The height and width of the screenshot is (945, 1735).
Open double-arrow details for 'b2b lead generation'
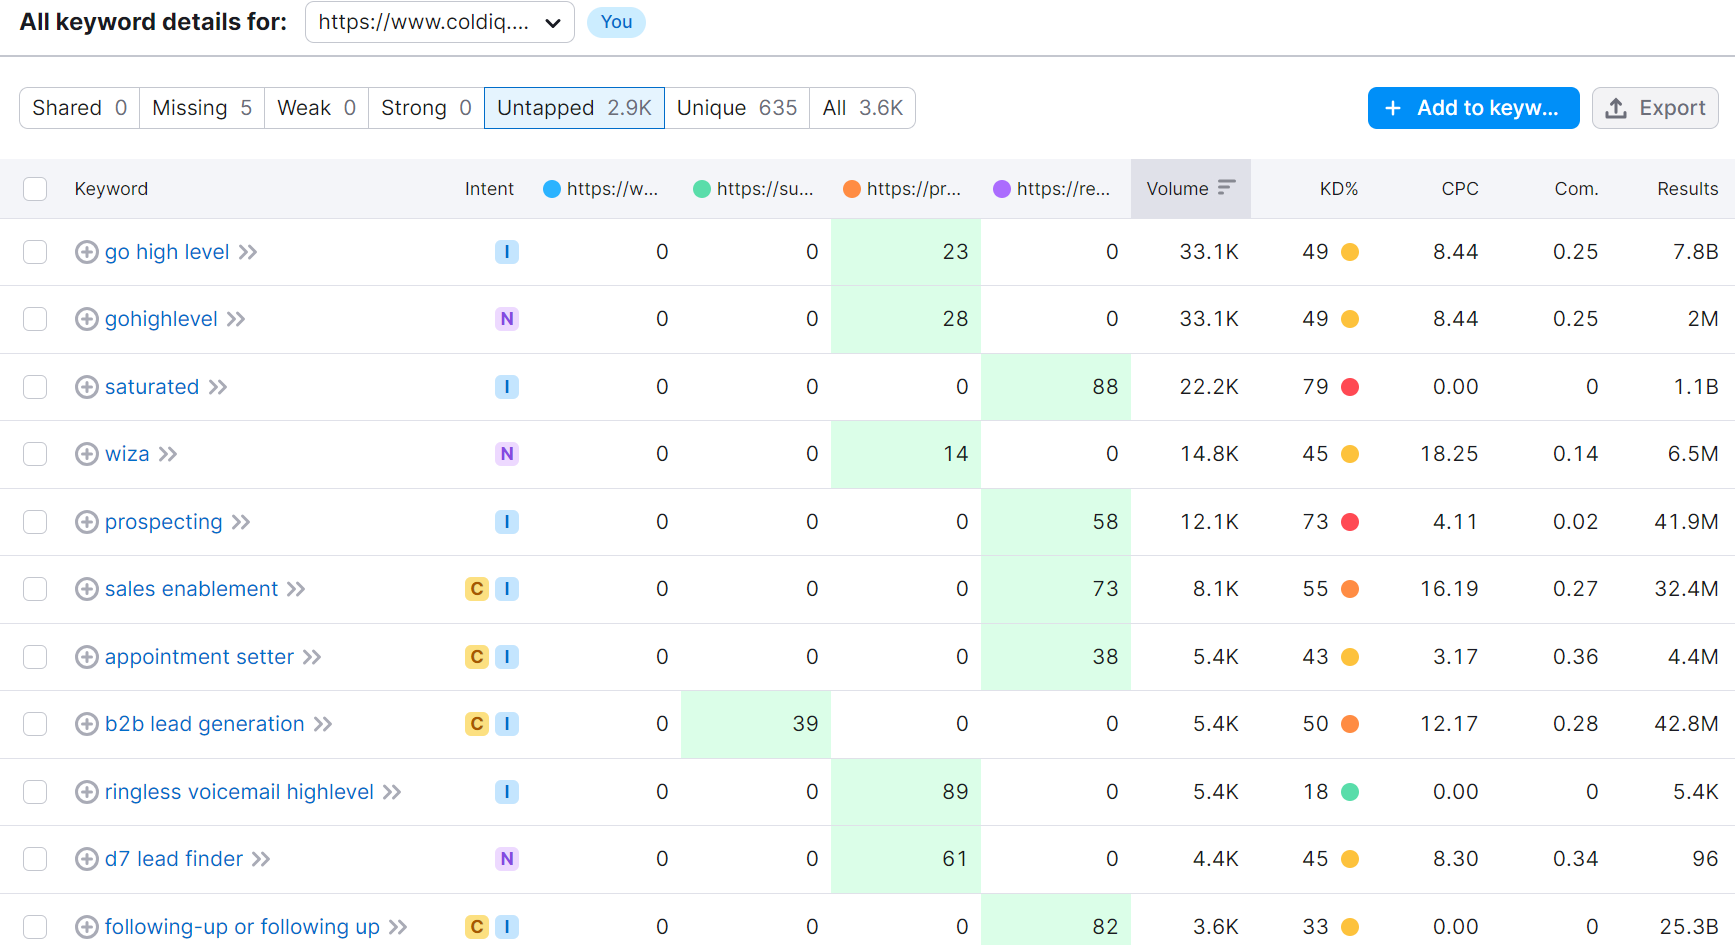(323, 724)
